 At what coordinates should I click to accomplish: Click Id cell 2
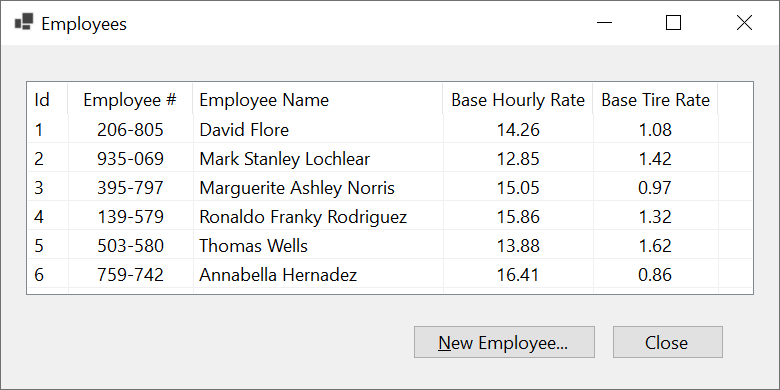(x=39, y=159)
